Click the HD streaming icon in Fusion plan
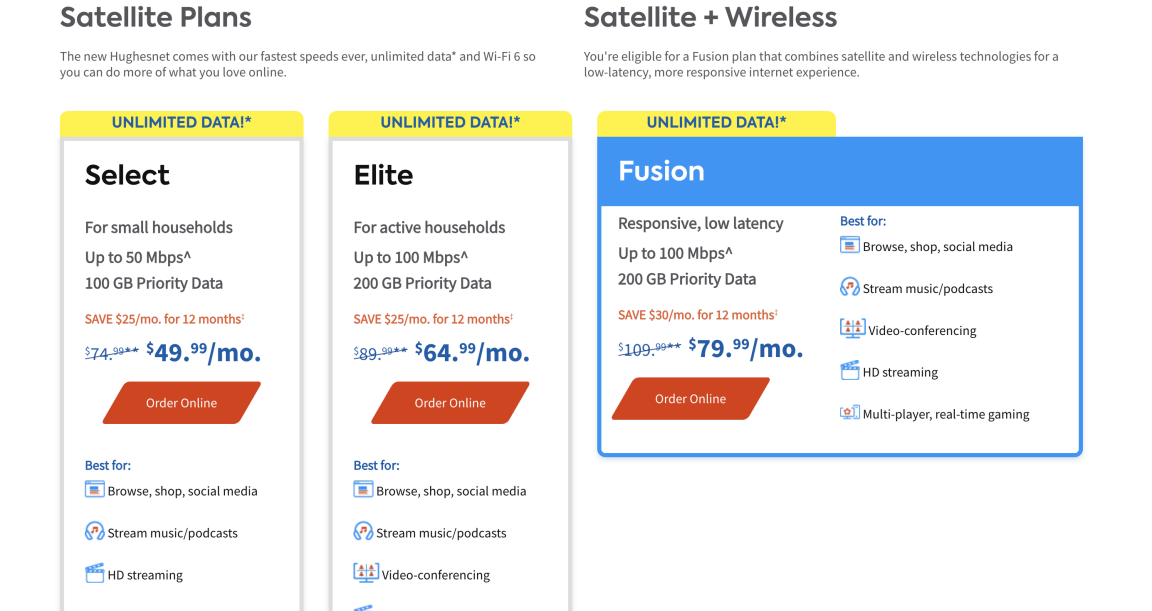The height and width of the screenshot is (611, 1152). click(x=850, y=370)
